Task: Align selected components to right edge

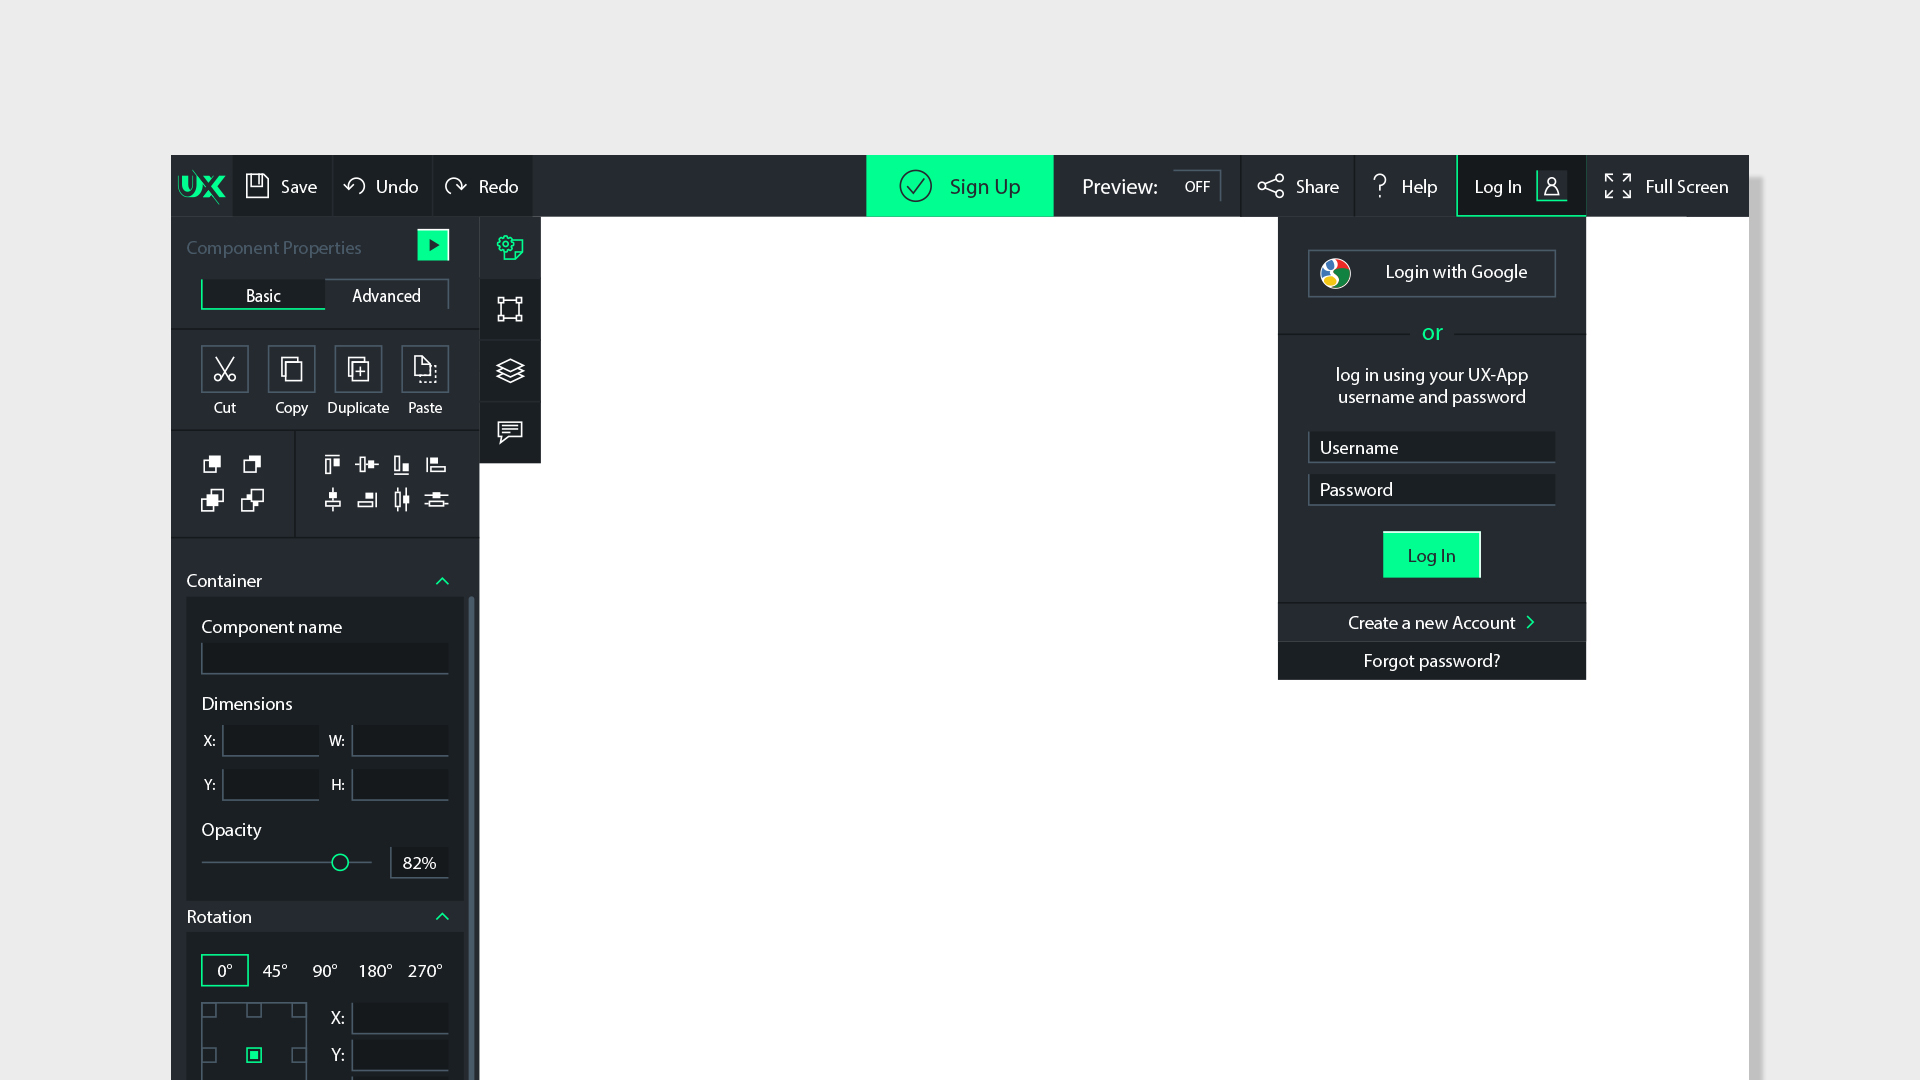Action: click(367, 499)
